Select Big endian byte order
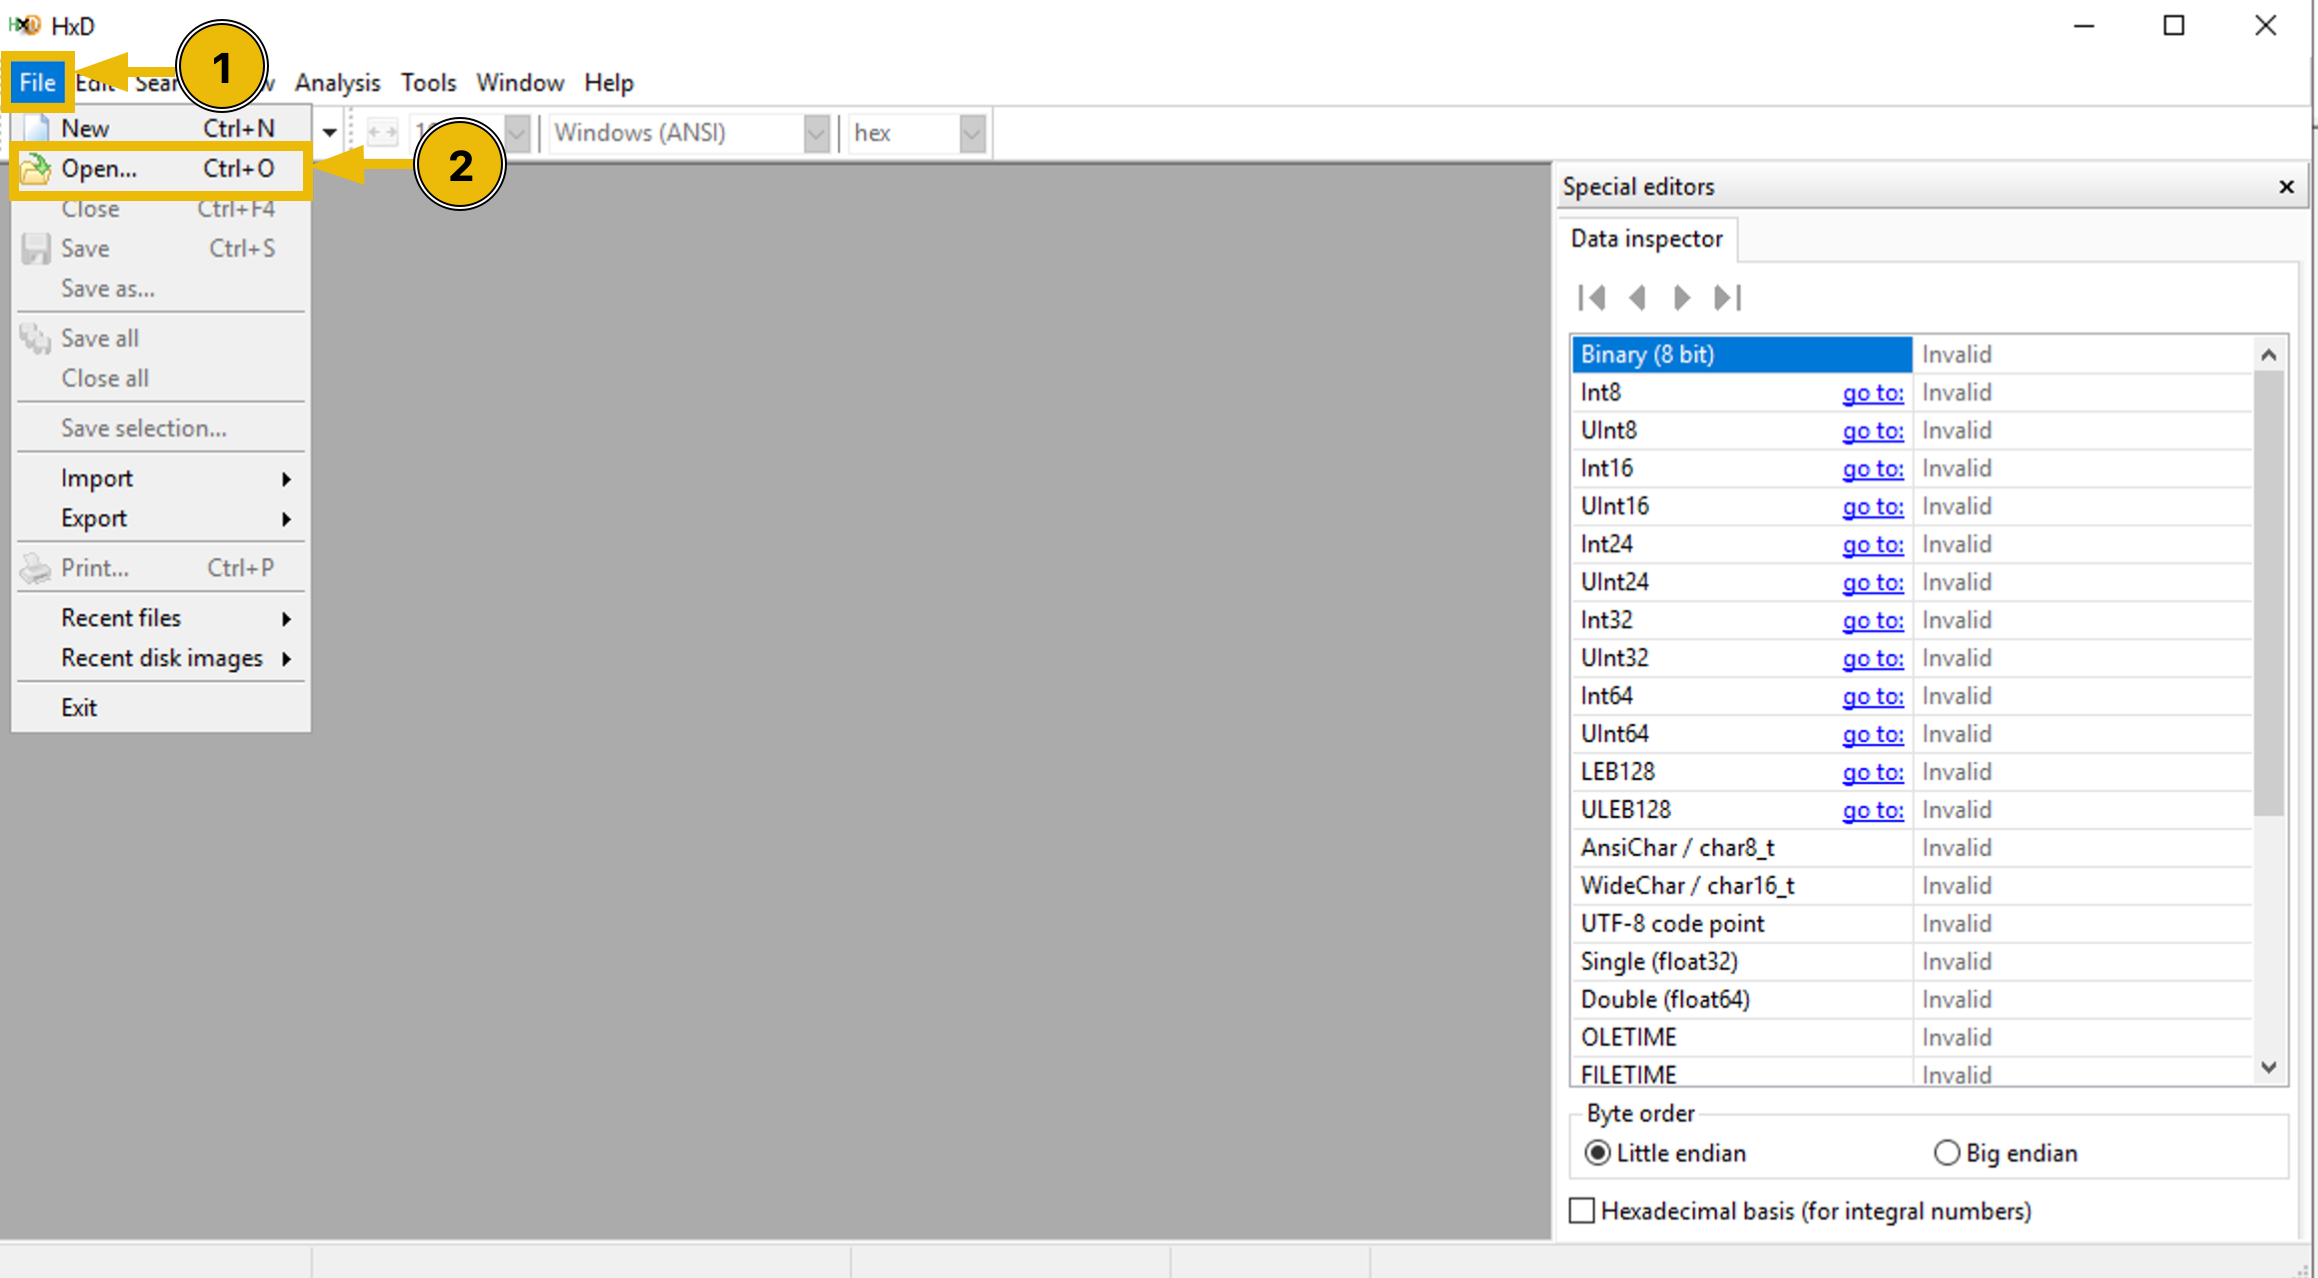 tap(2006, 1153)
